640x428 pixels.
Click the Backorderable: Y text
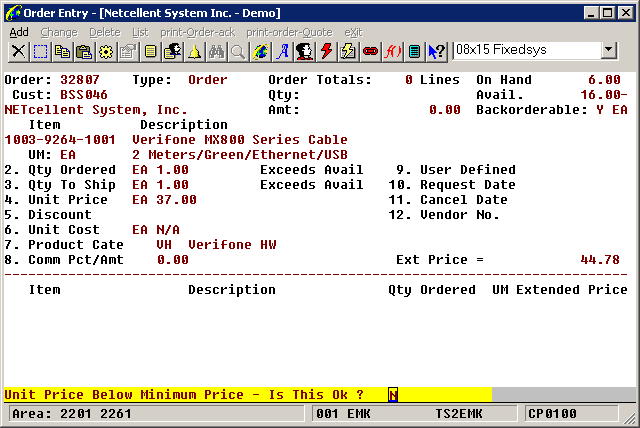(540, 110)
